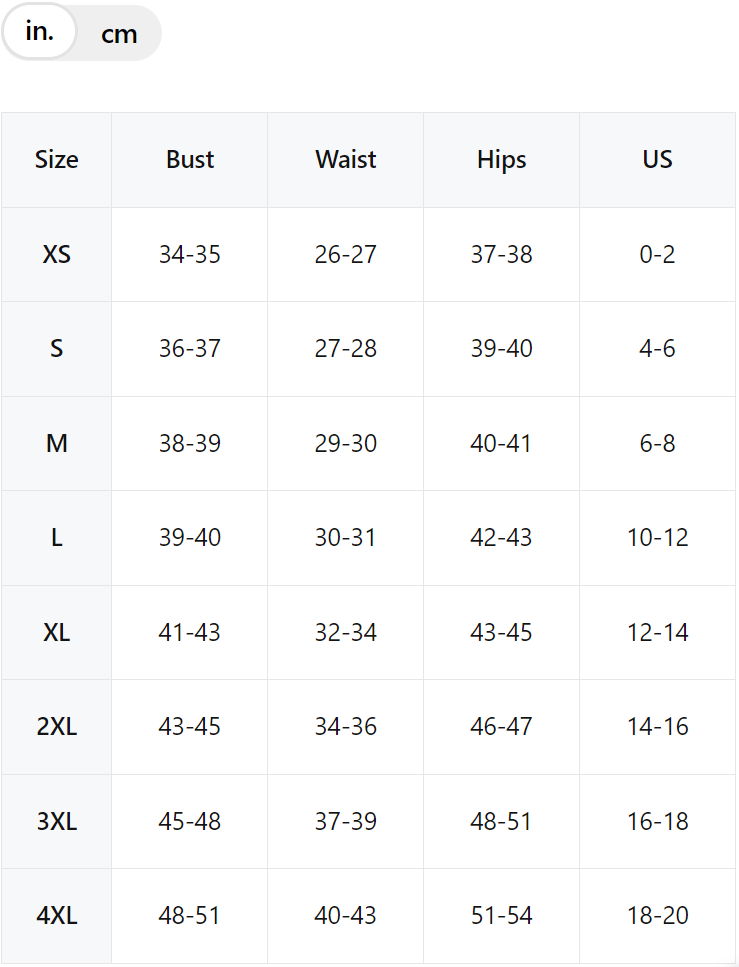Viewport: 739px width, 967px height.
Task: Select the 4XL size row label
Action: 56,916
